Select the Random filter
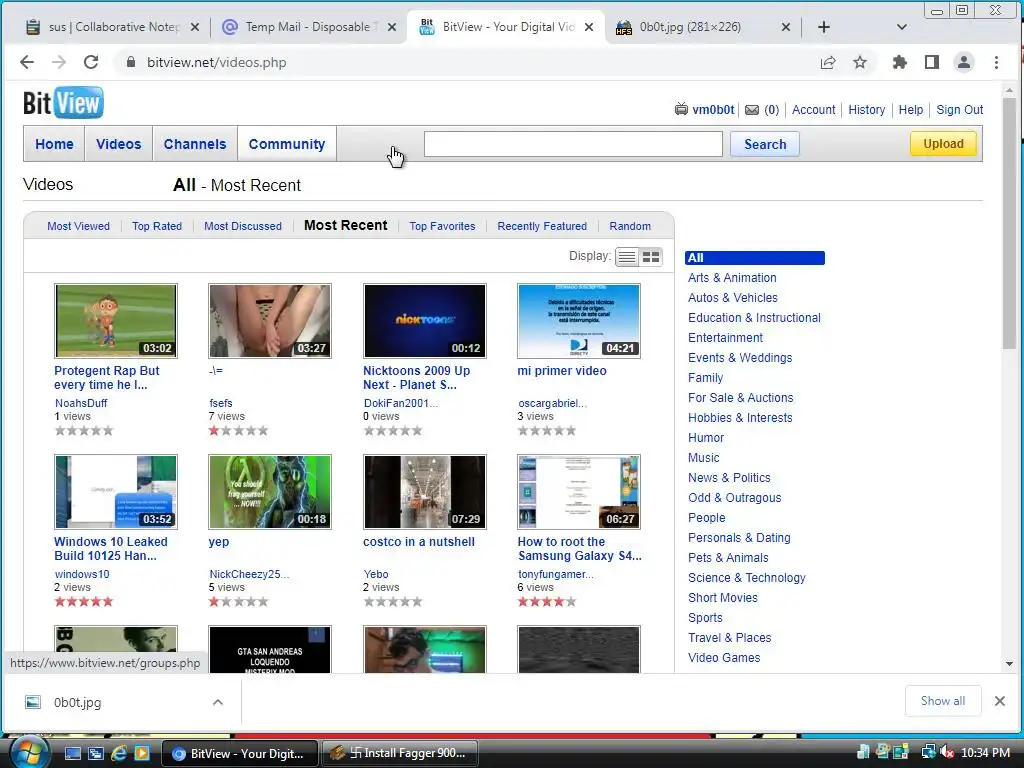The height and width of the screenshot is (768, 1024). click(630, 226)
